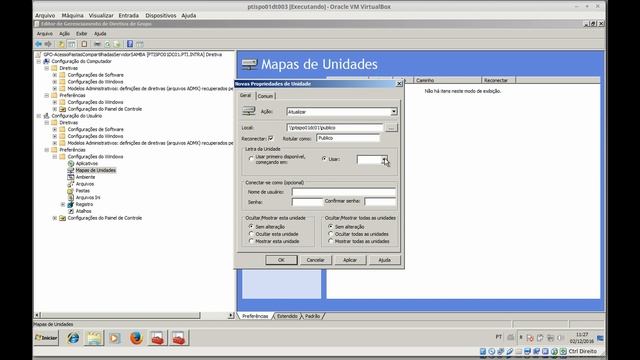Click the Forward arrow in editor toolbar

pos(48,44)
